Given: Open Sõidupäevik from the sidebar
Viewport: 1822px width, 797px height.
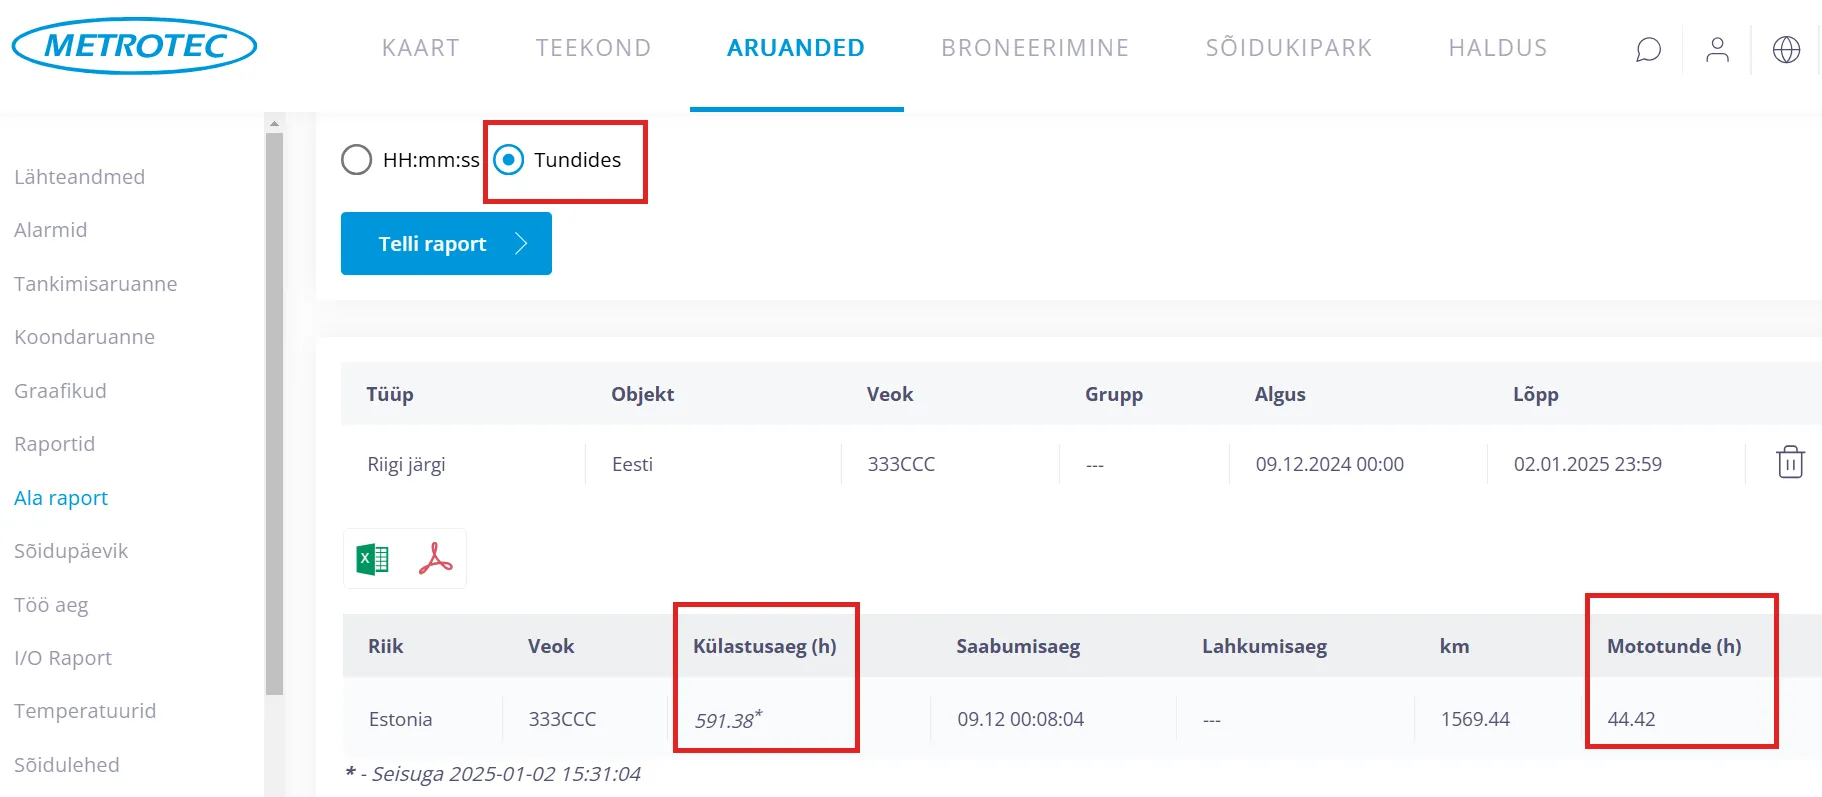Looking at the screenshot, I should tap(71, 551).
